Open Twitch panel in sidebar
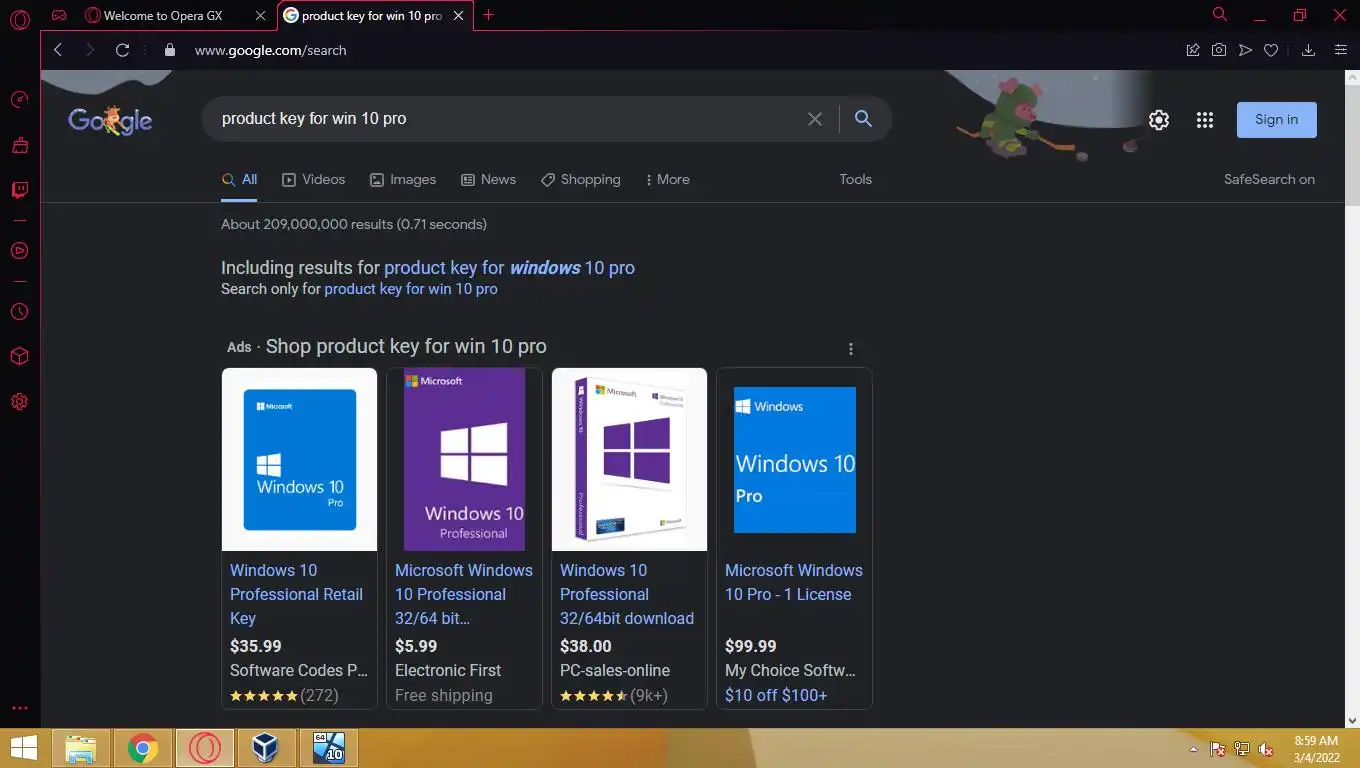Image resolution: width=1360 pixels, height=768 pixels. tap(19, 190)
